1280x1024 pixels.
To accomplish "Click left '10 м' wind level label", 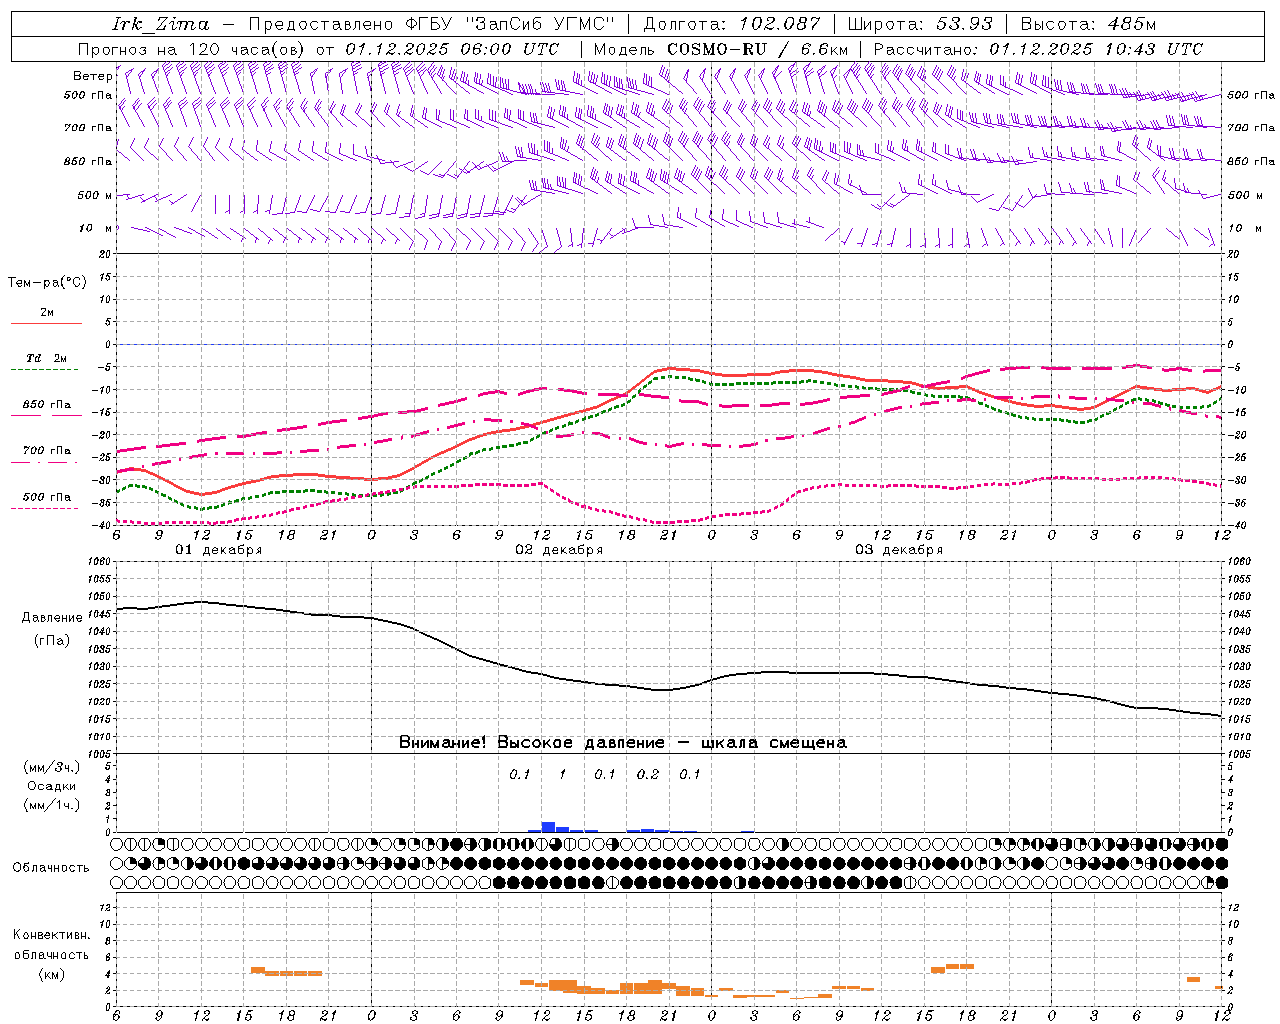I will coord(95,228).
